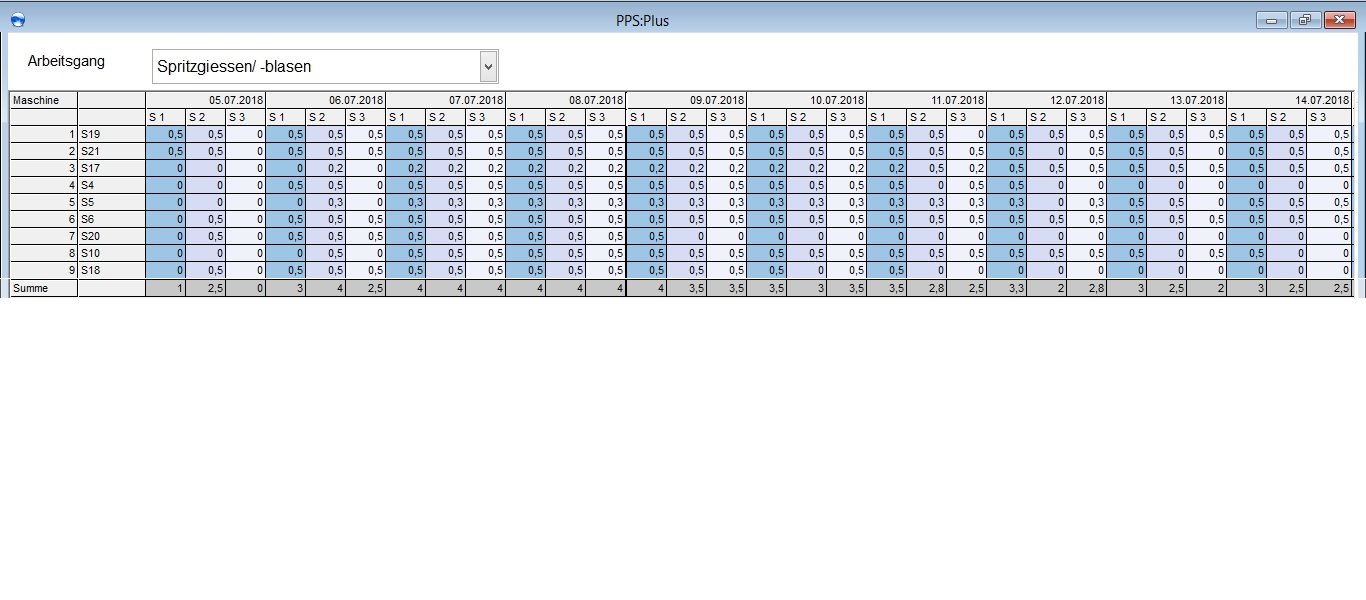Image resolution: width=1366 pixels, height=600 pixels.
Task: Click machine name S21 in row 2
Action: [111, 151]
